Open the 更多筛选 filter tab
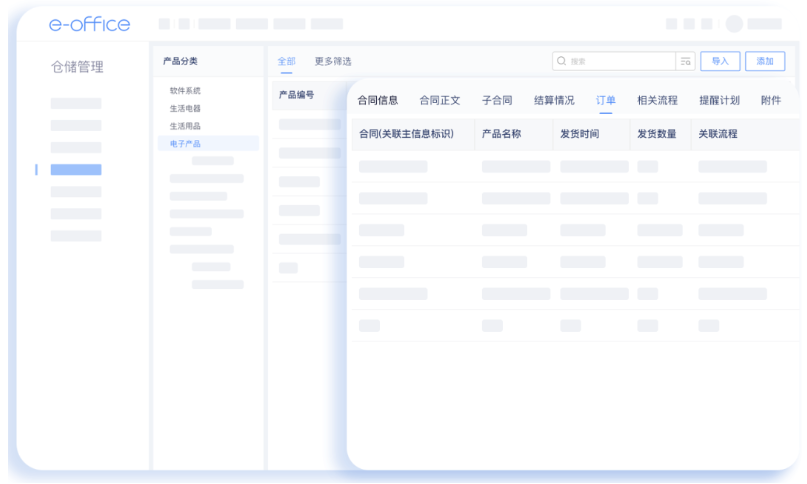This screenshot has height=484, width=807. pyautogui.click(x=333, y=61)
